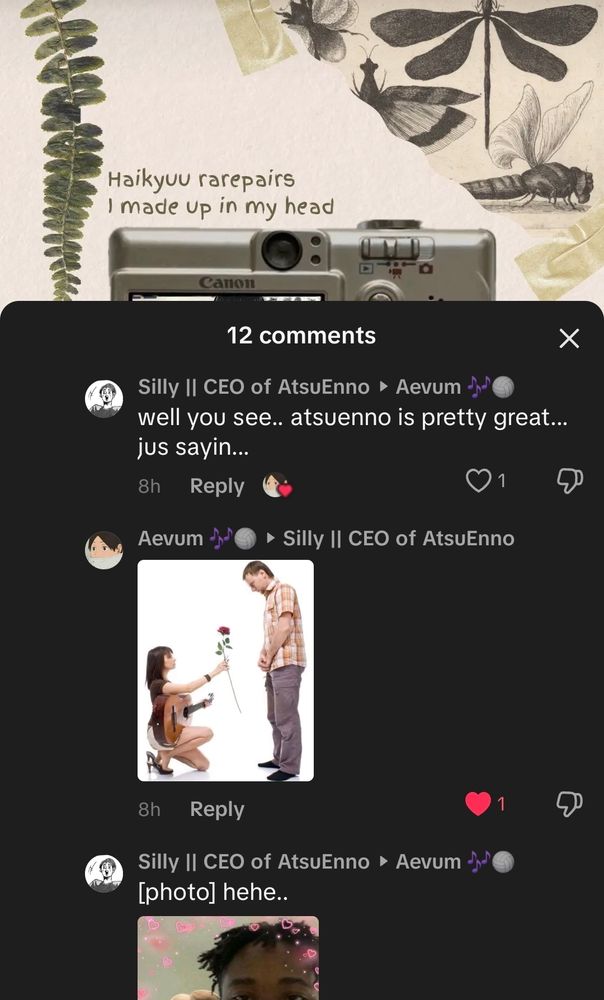Tap the Canon camera in the video
Image resolution: width=604 pixels, height=1000 pixels.
pyautogui.click(x=302, y=260)
